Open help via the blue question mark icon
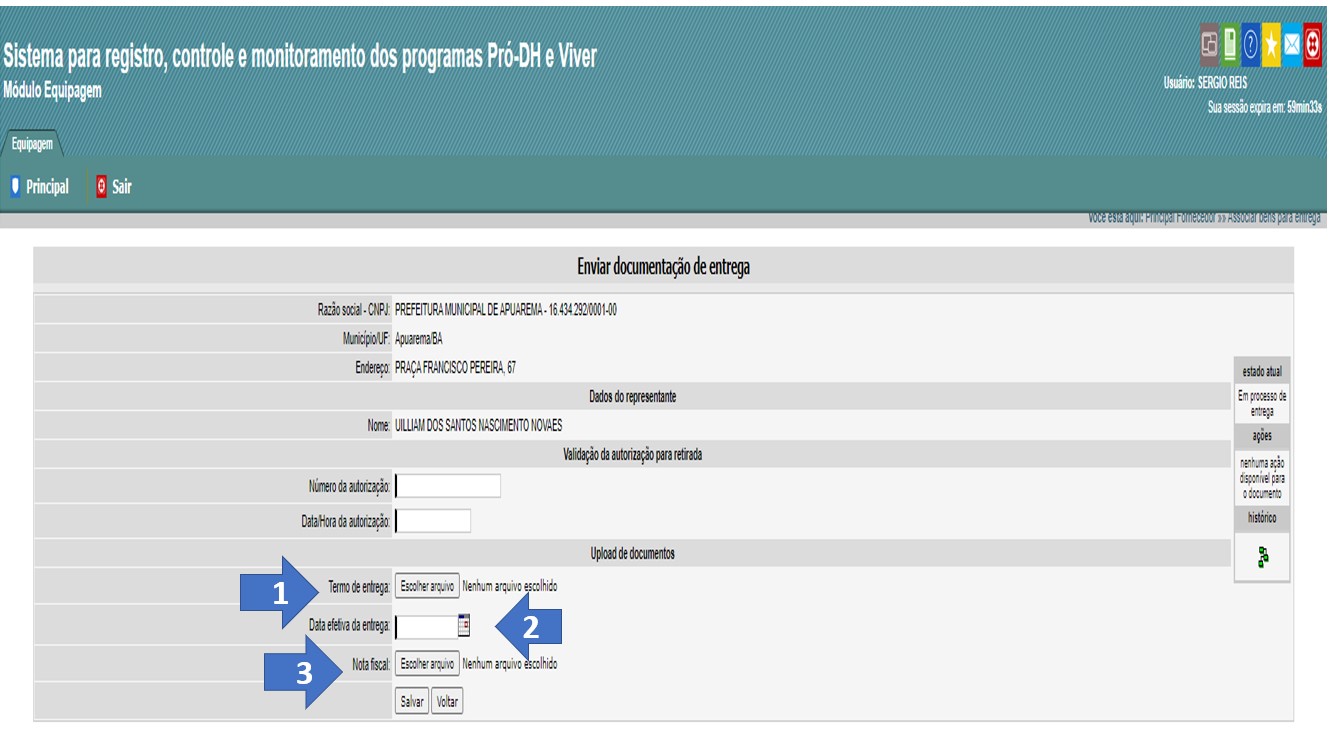 coord(1251,45)
